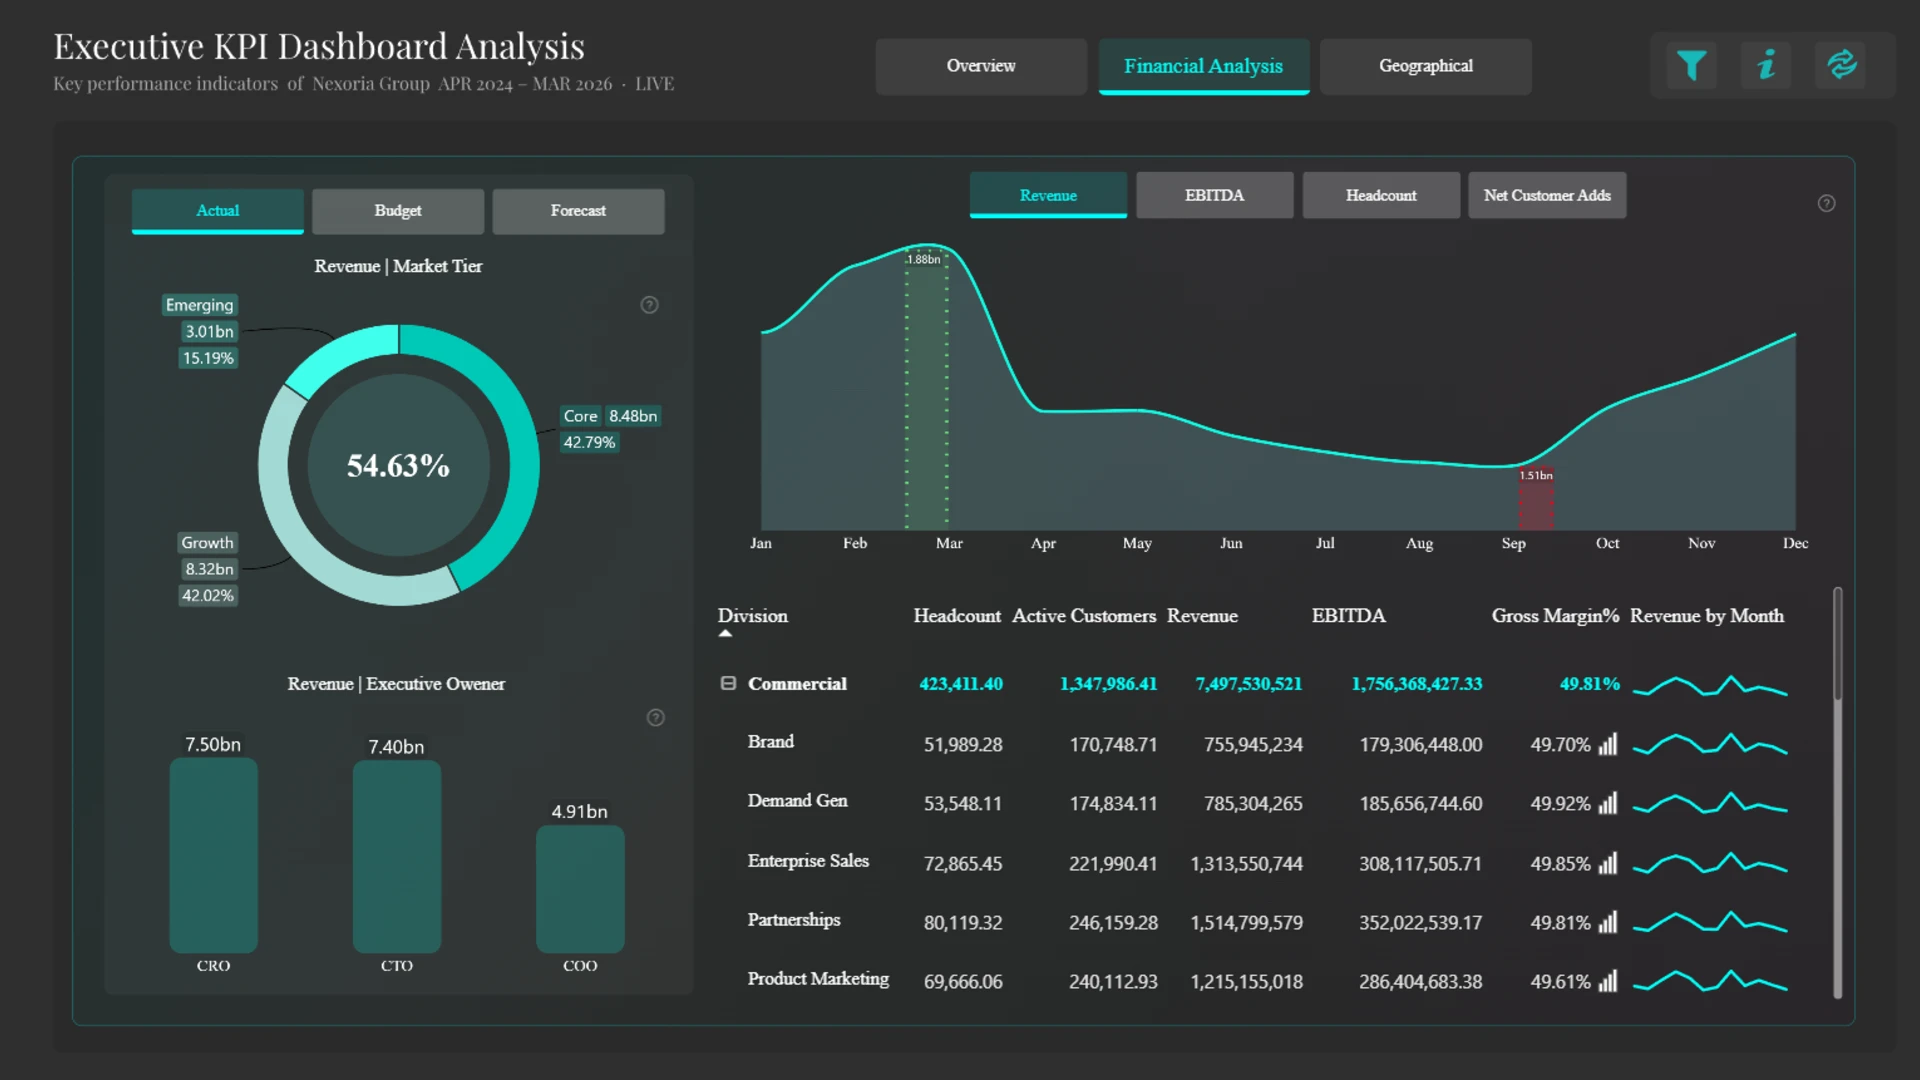Sort by Division column arrow
Image resolution: width=1920 pixels, height=1080 pixels.
(x=726, y=633)
